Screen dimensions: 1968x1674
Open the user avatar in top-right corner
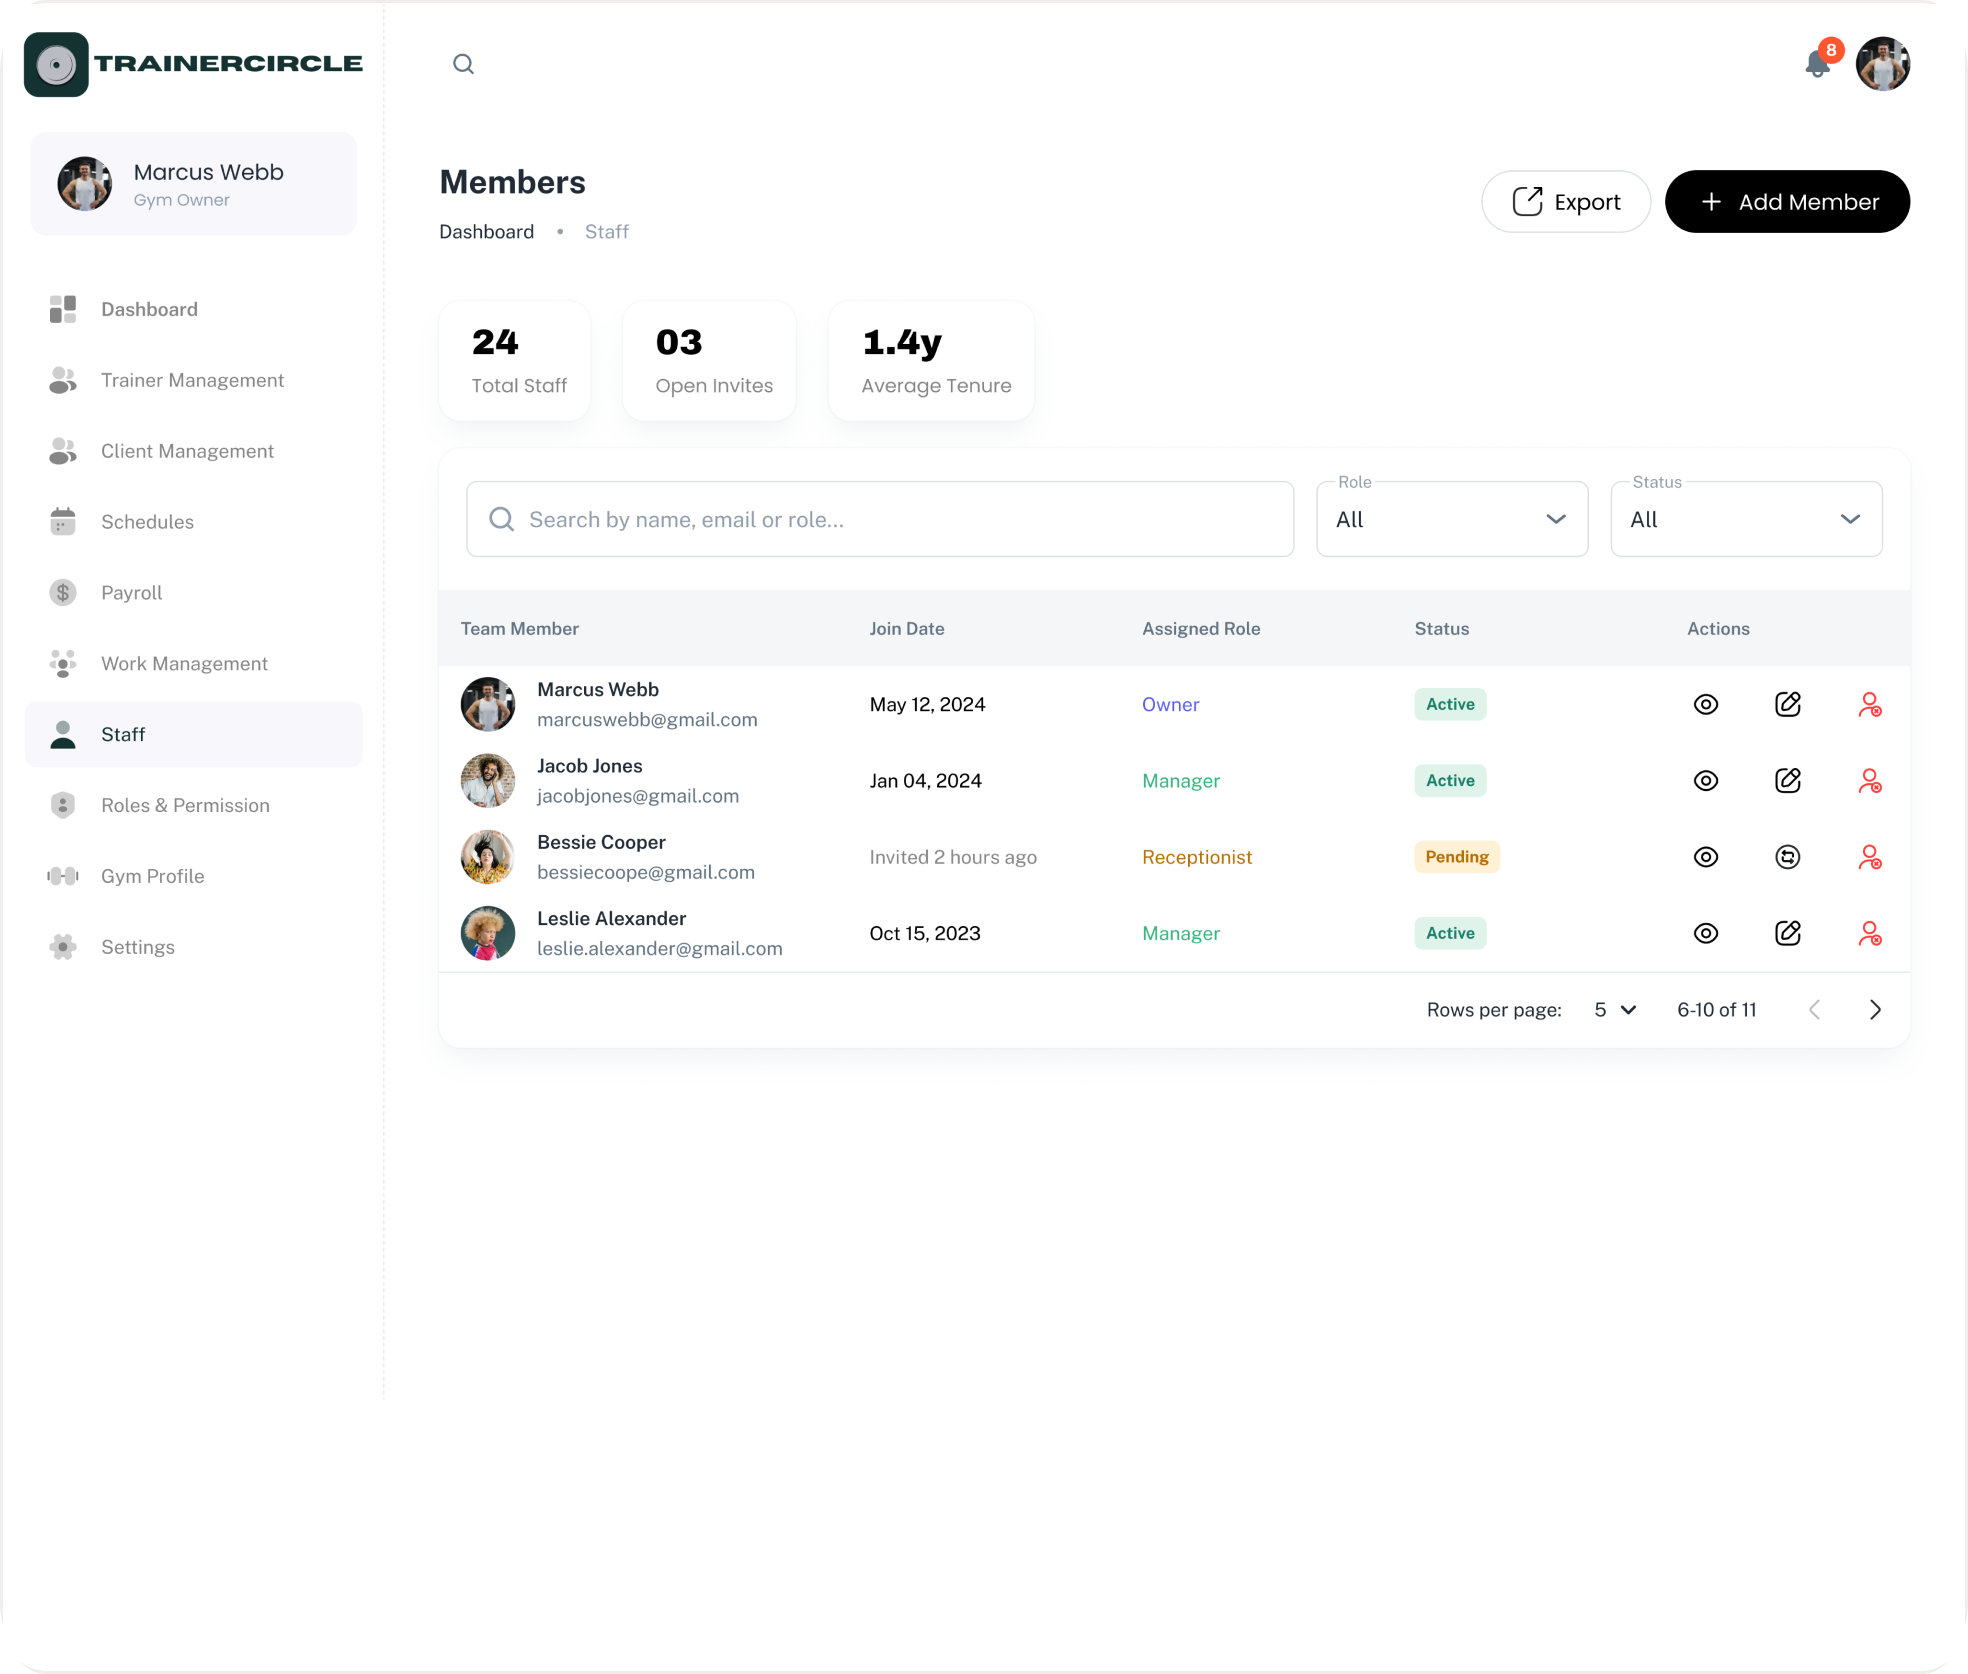[x=1883, y=64]
